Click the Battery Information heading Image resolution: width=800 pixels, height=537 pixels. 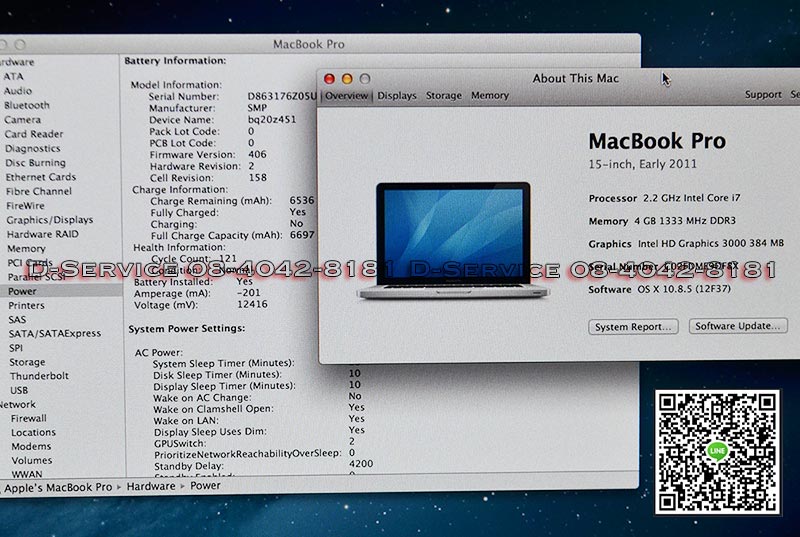175,61
